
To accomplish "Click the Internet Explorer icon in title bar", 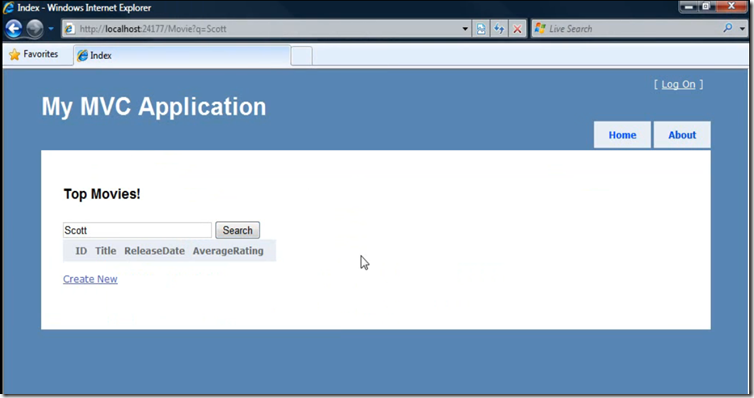I will coord(8,8).
